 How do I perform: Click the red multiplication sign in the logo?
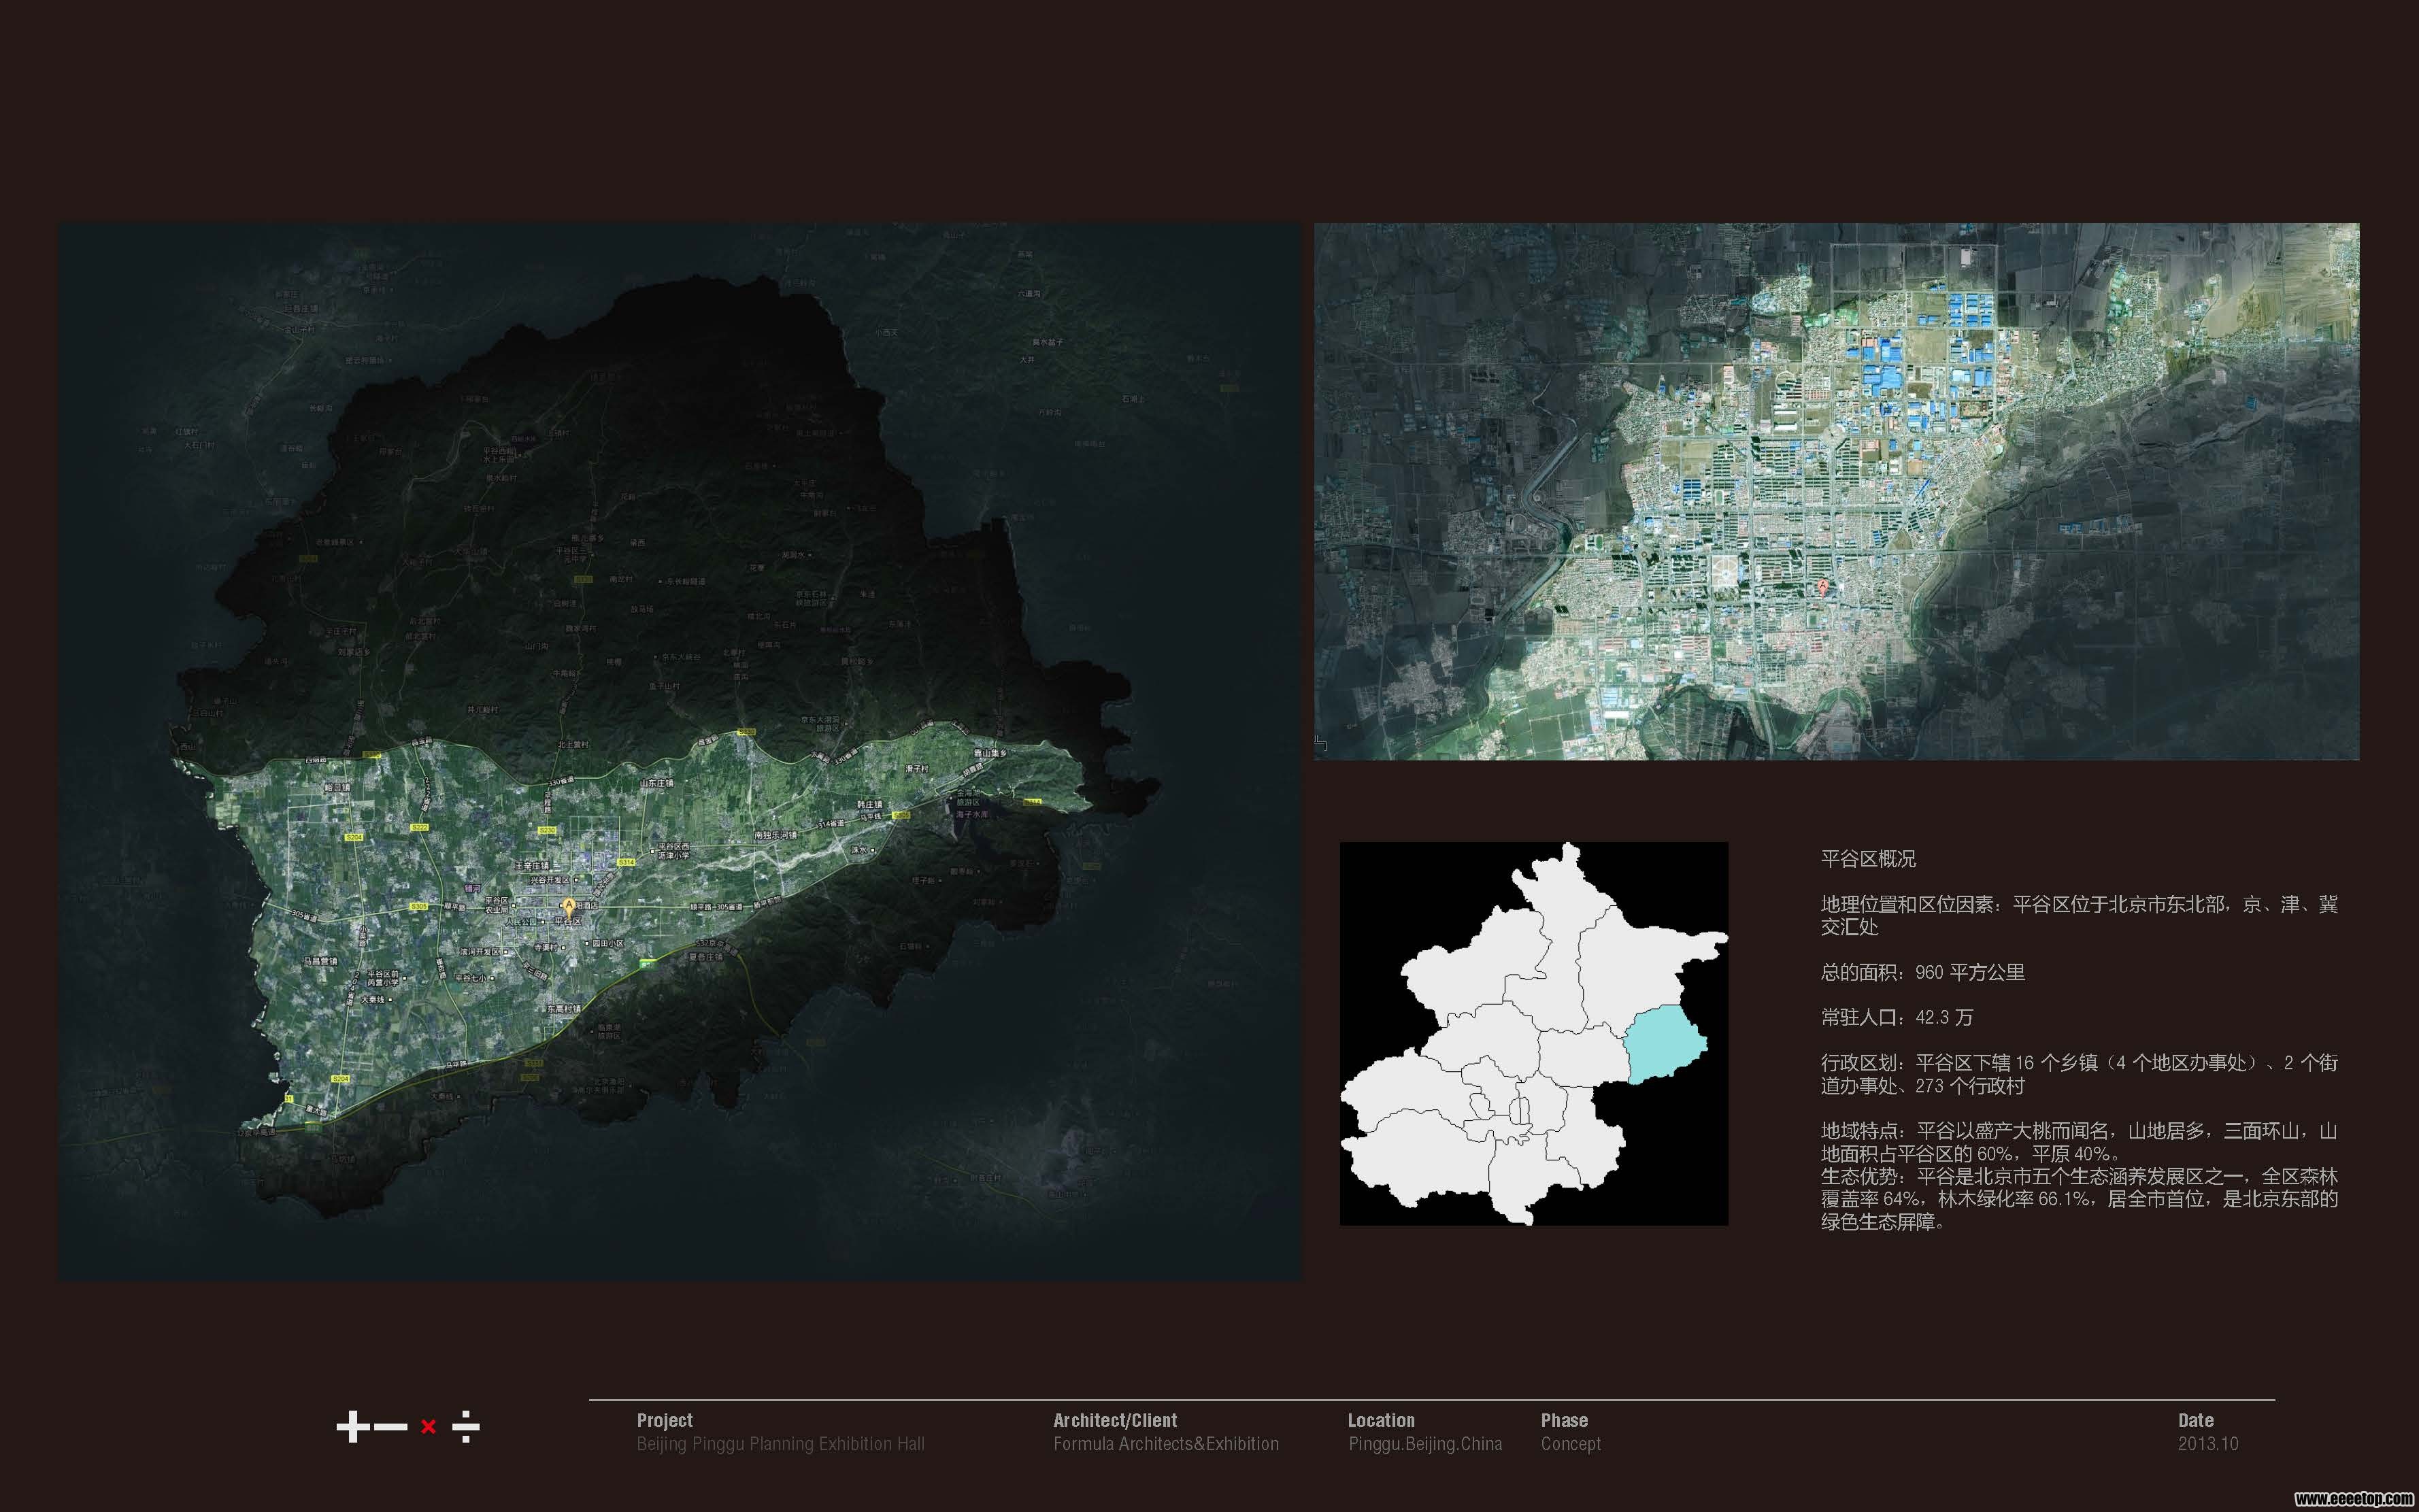(x=428, y=1427)
